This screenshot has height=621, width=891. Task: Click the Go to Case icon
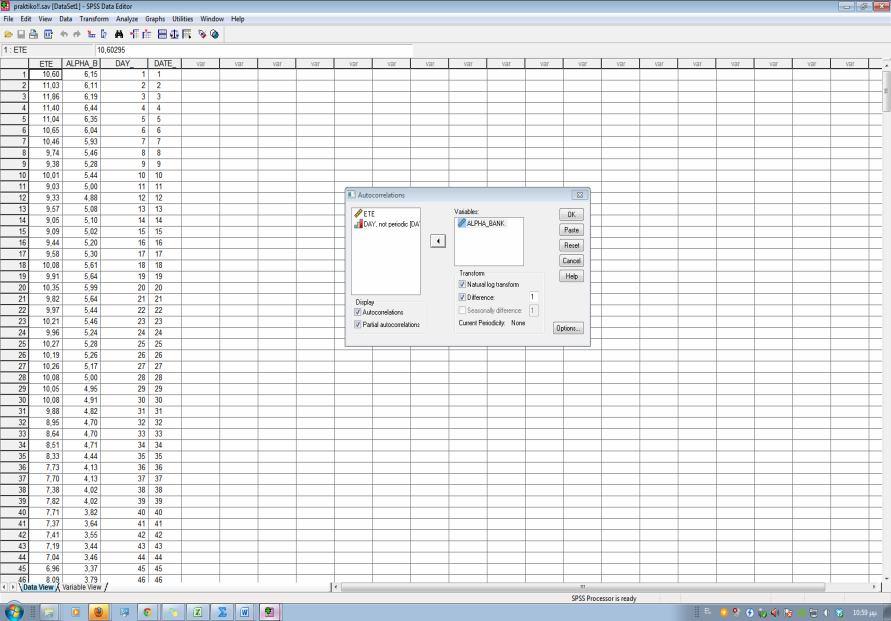point(91,35)
